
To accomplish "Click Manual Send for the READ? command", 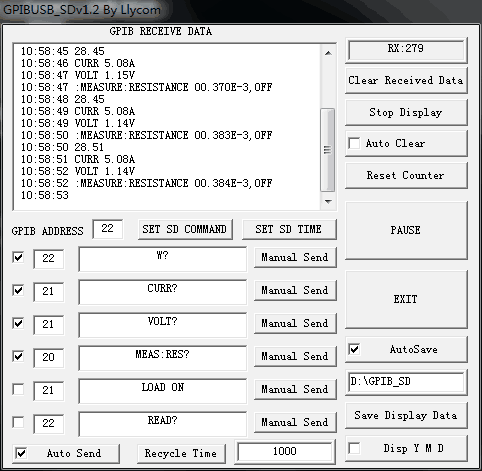I will pyautogui.click(x=295, y=422).
